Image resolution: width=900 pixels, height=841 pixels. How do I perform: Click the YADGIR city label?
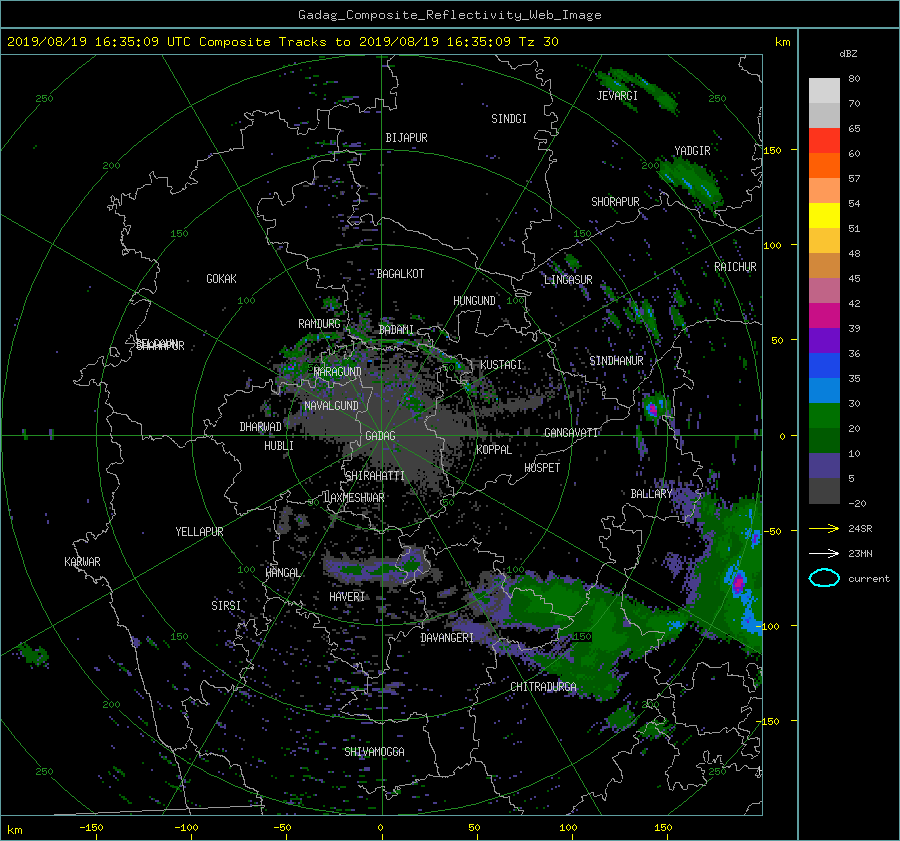[x=692, y=151]
